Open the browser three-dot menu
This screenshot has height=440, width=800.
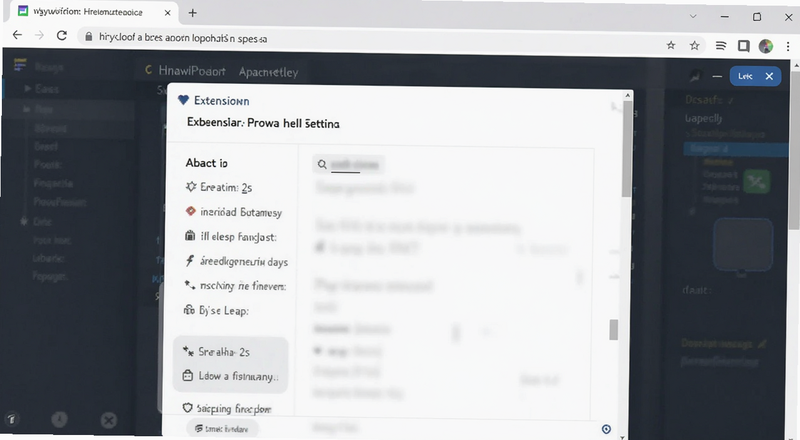(x=788, y=46)
